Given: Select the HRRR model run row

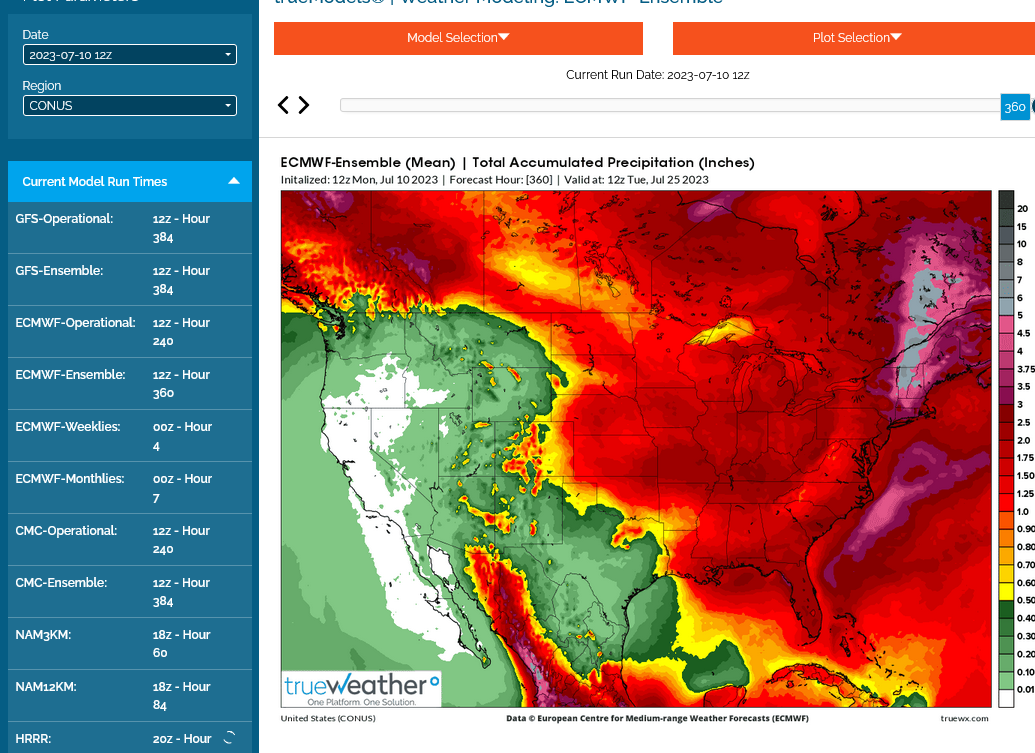Looking at the screenshot, I should click(x=129, y=738).
